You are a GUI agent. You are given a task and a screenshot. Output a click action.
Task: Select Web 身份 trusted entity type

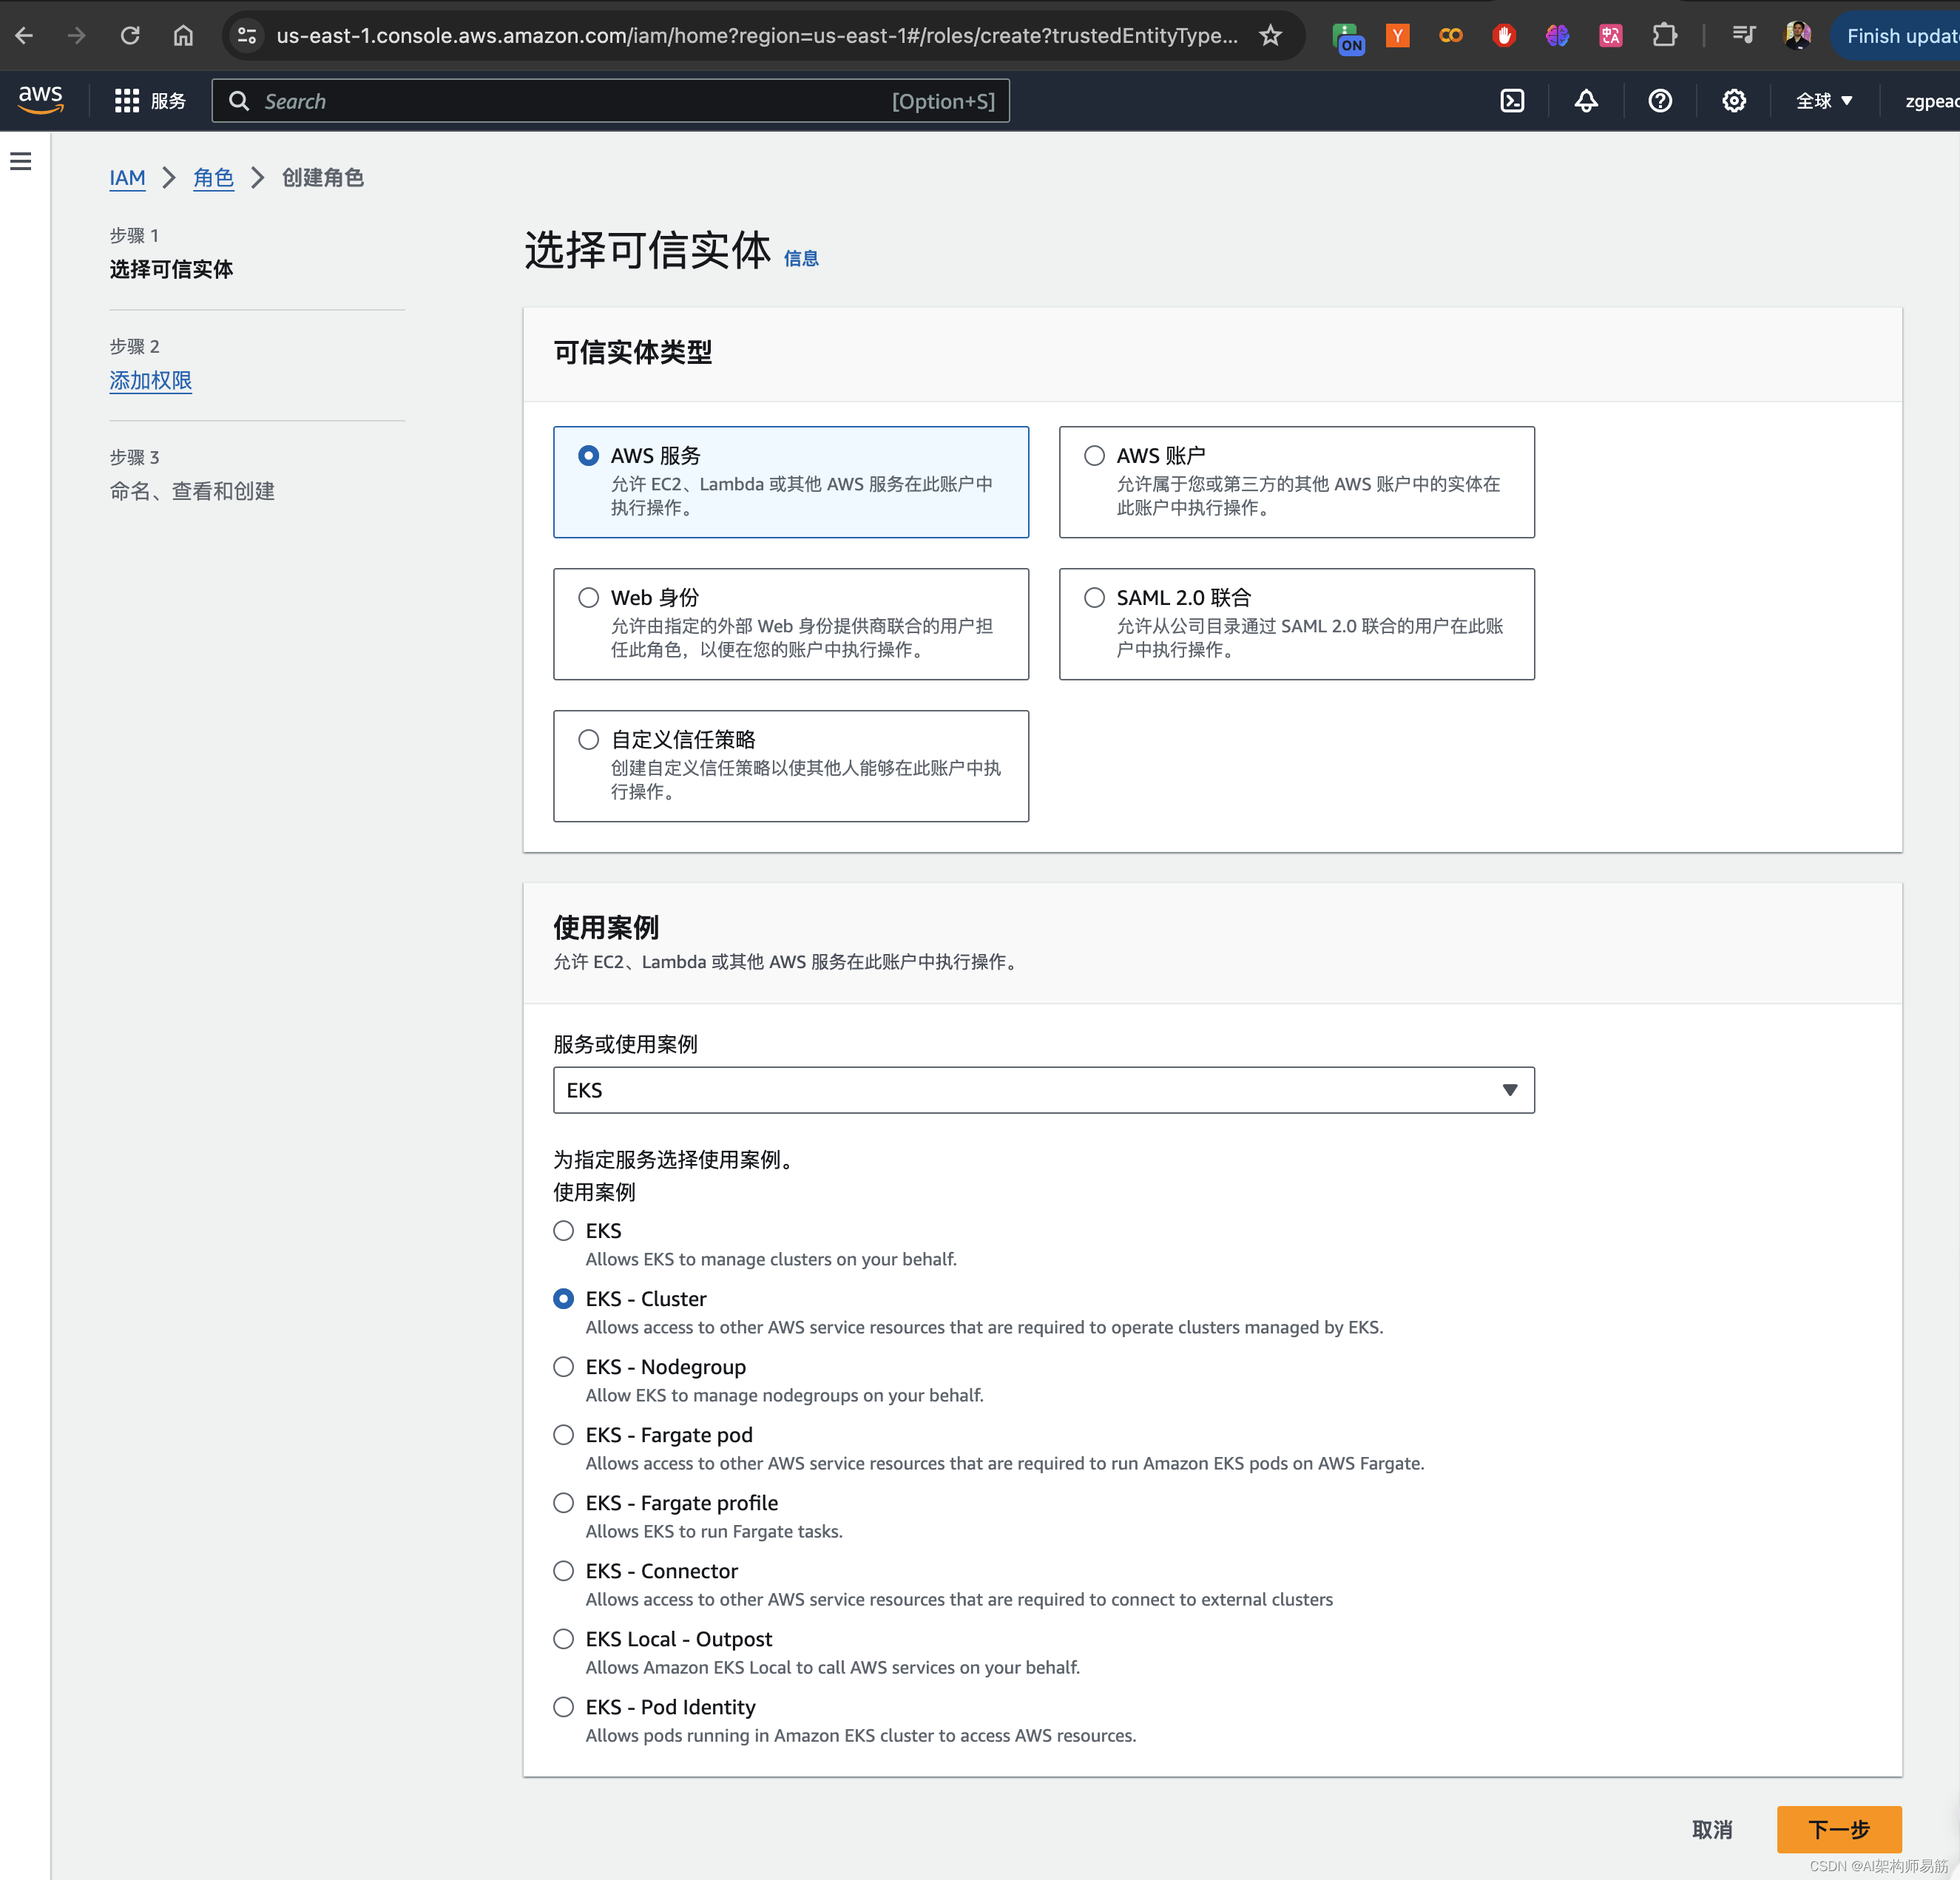(791, 624)
